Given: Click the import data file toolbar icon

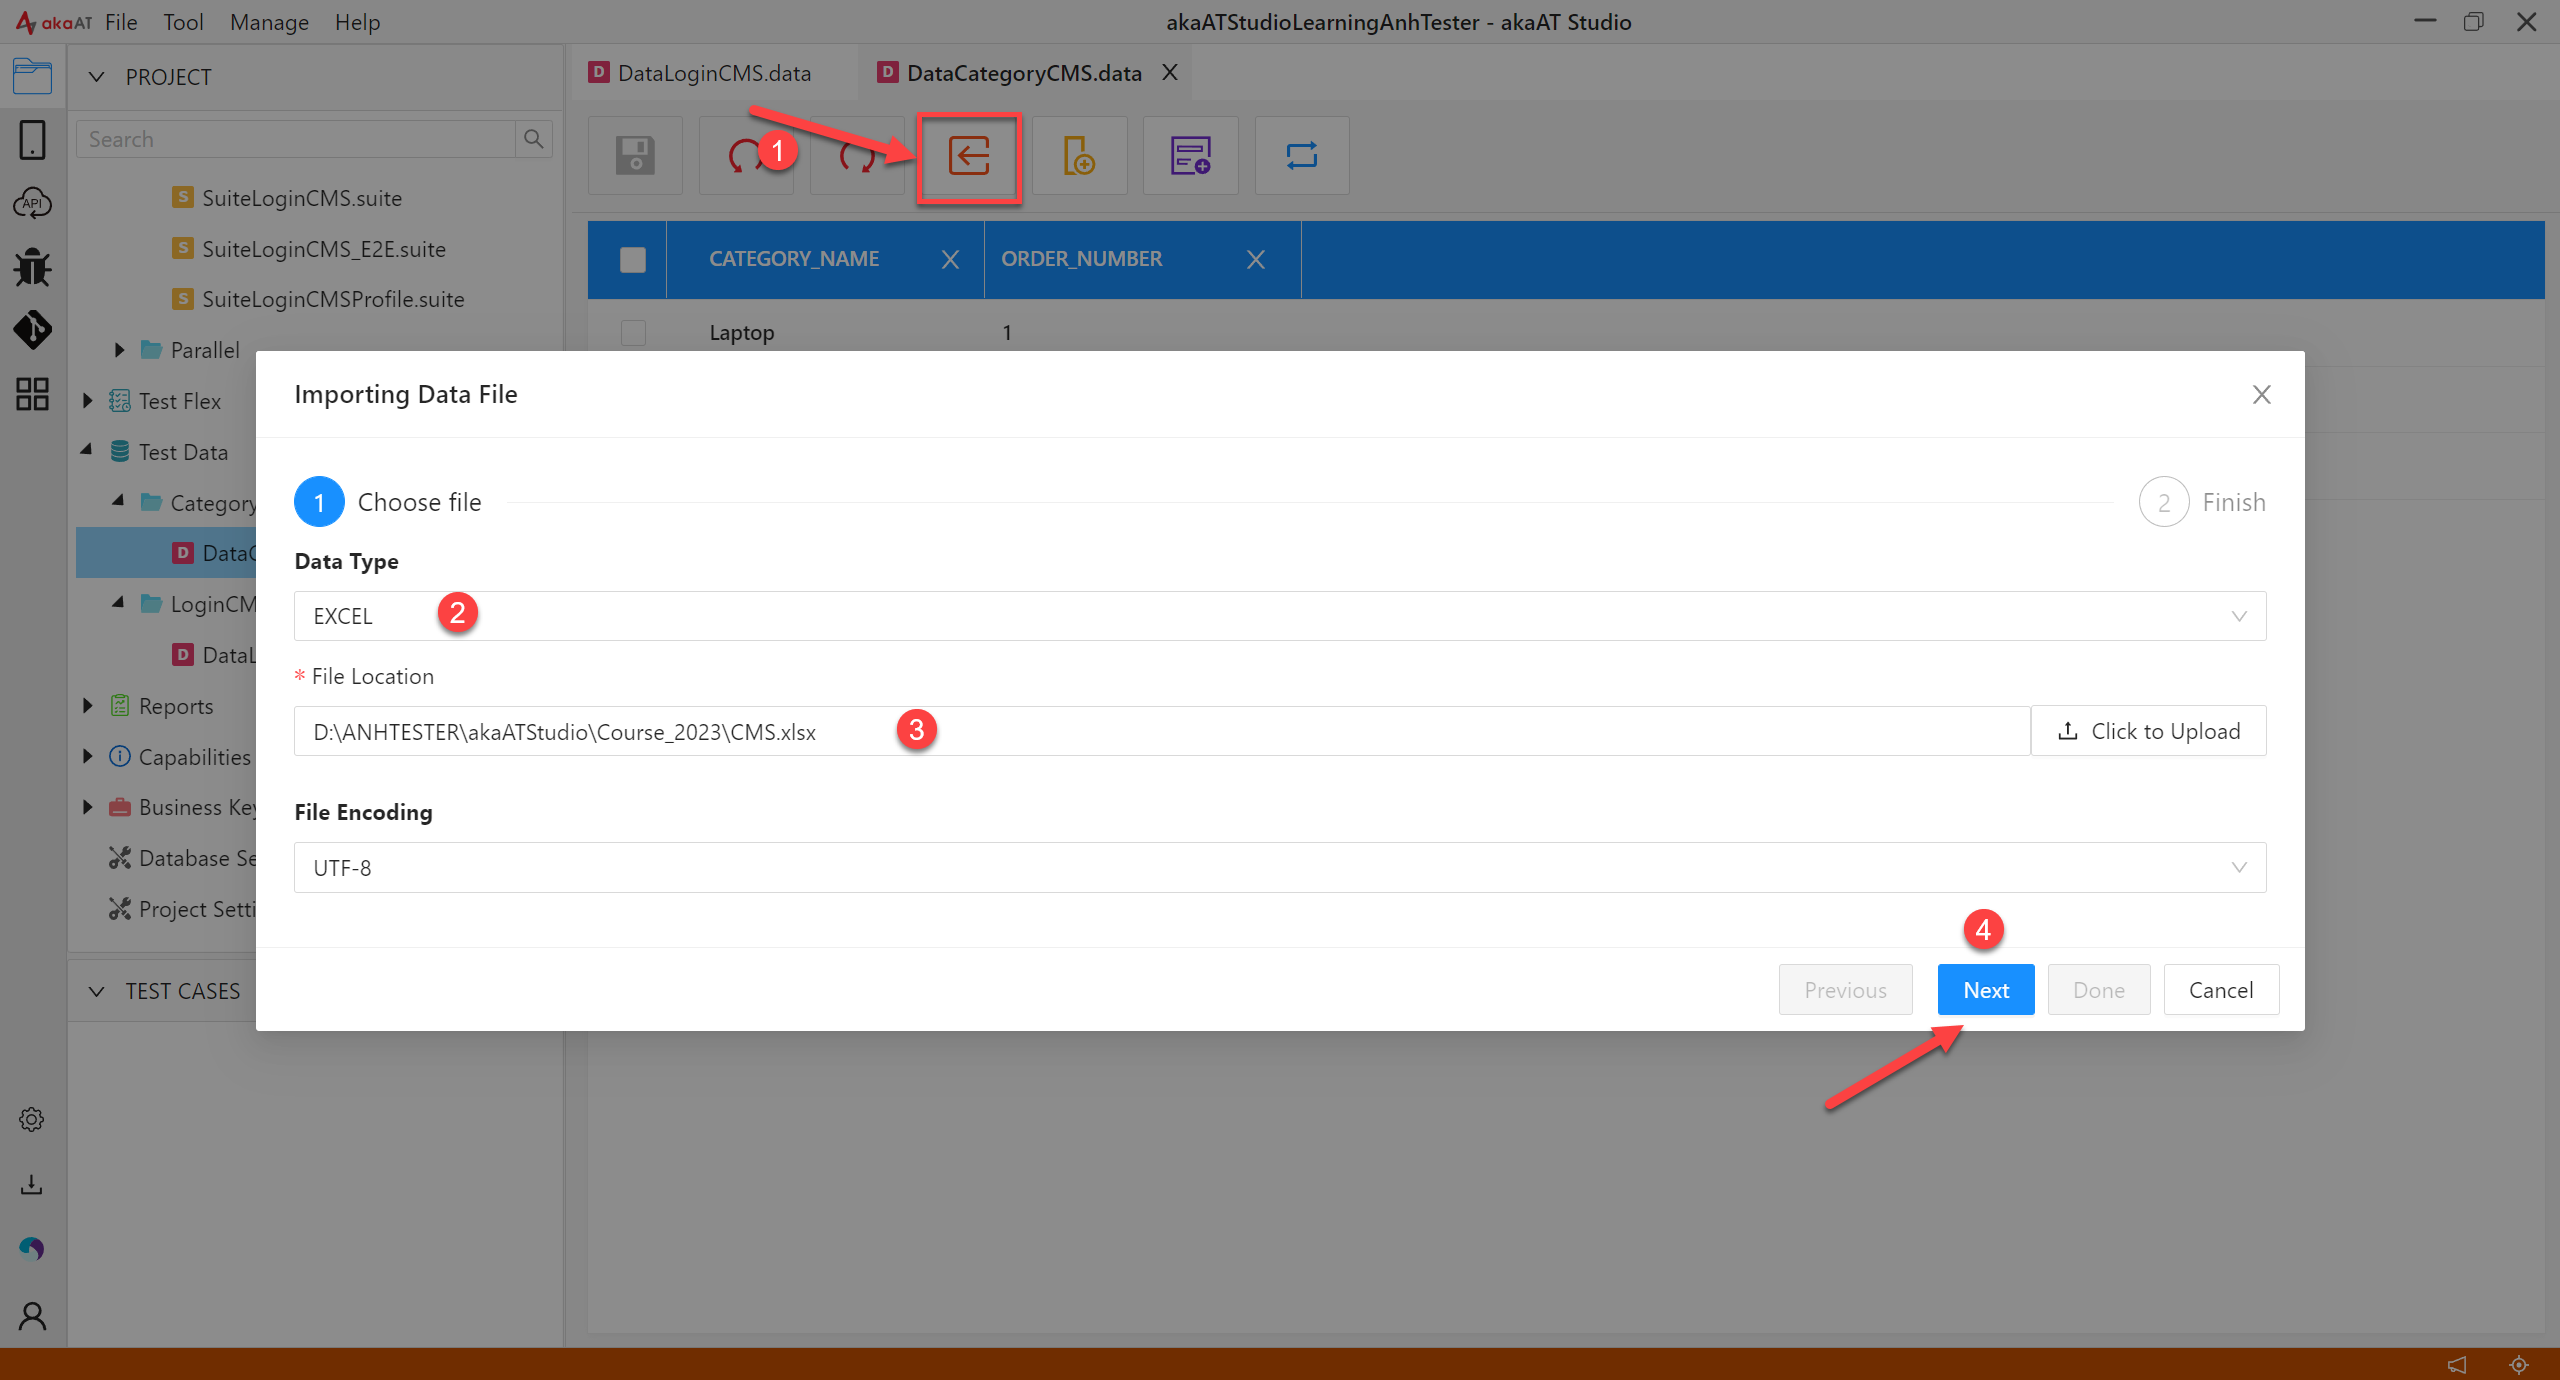Looking at the screenshot, I should (x=968, y=156).
